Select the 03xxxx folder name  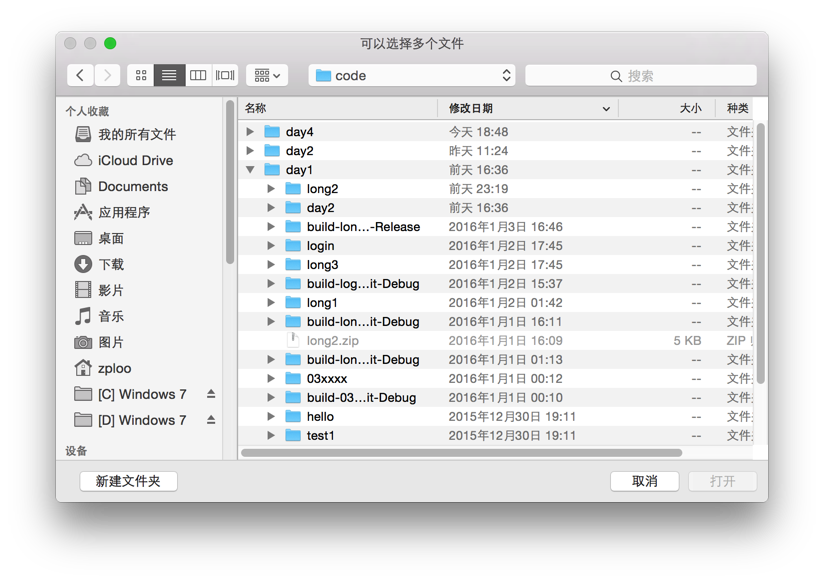[x=327, y=379]
